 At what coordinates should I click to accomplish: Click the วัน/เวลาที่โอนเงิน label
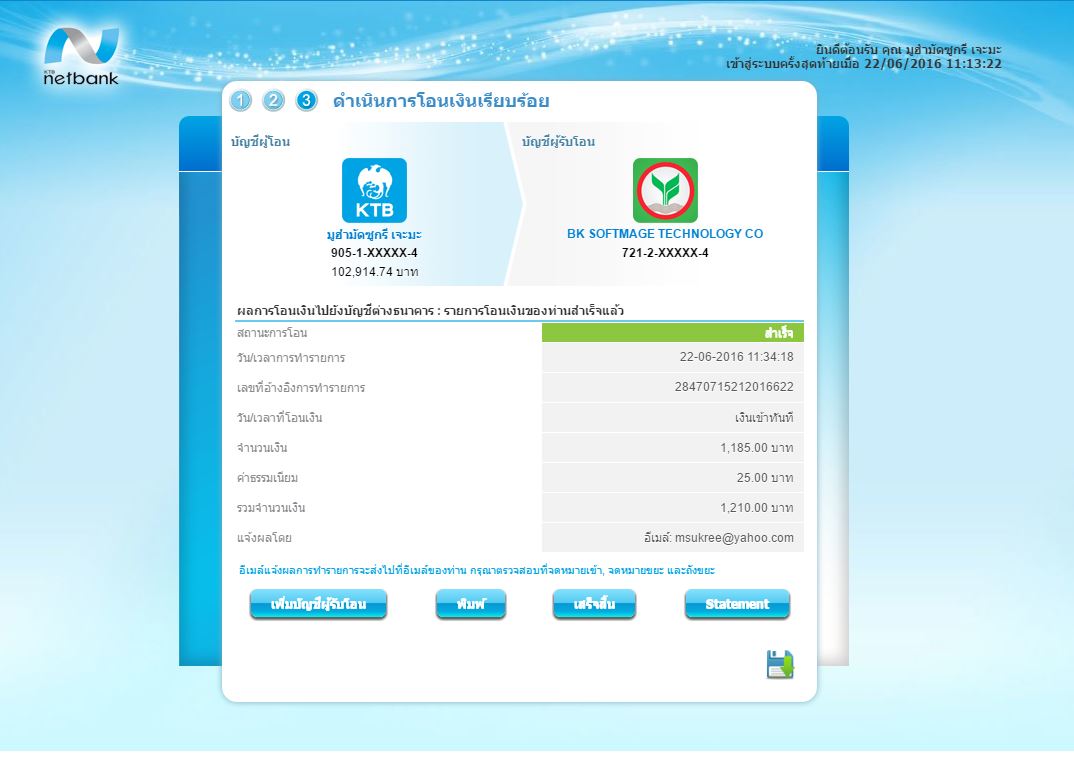(279, 418)
